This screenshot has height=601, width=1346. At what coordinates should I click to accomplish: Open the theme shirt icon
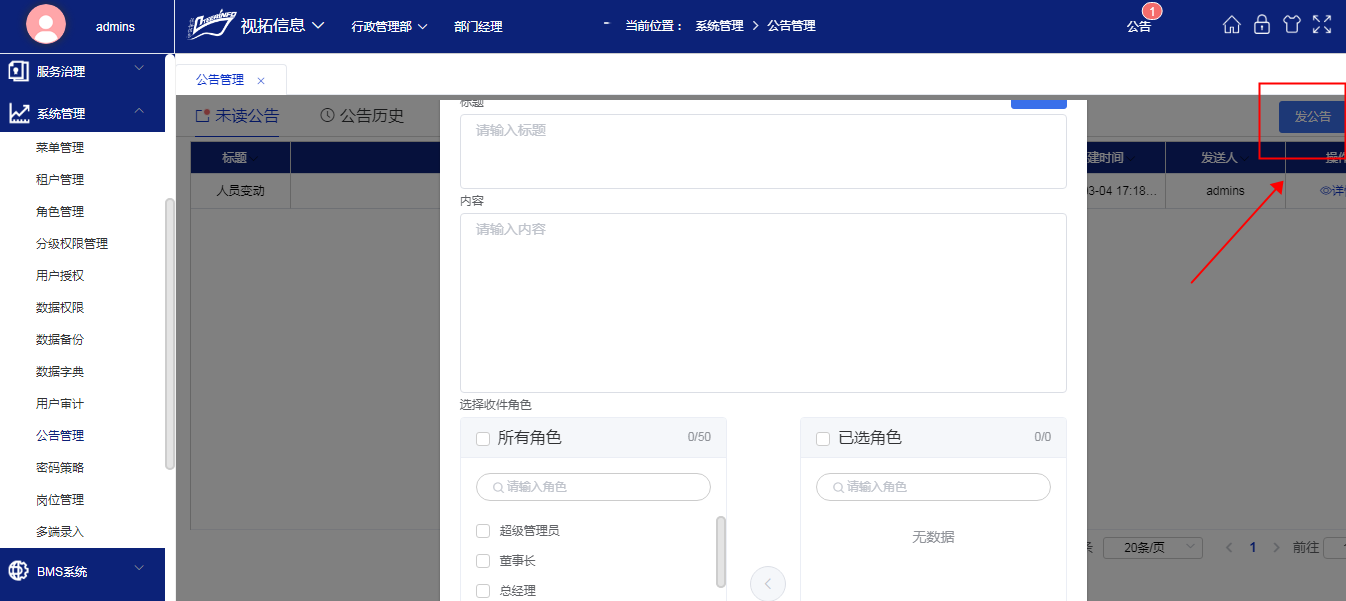pyautogui.click(x=1291, y=25)
